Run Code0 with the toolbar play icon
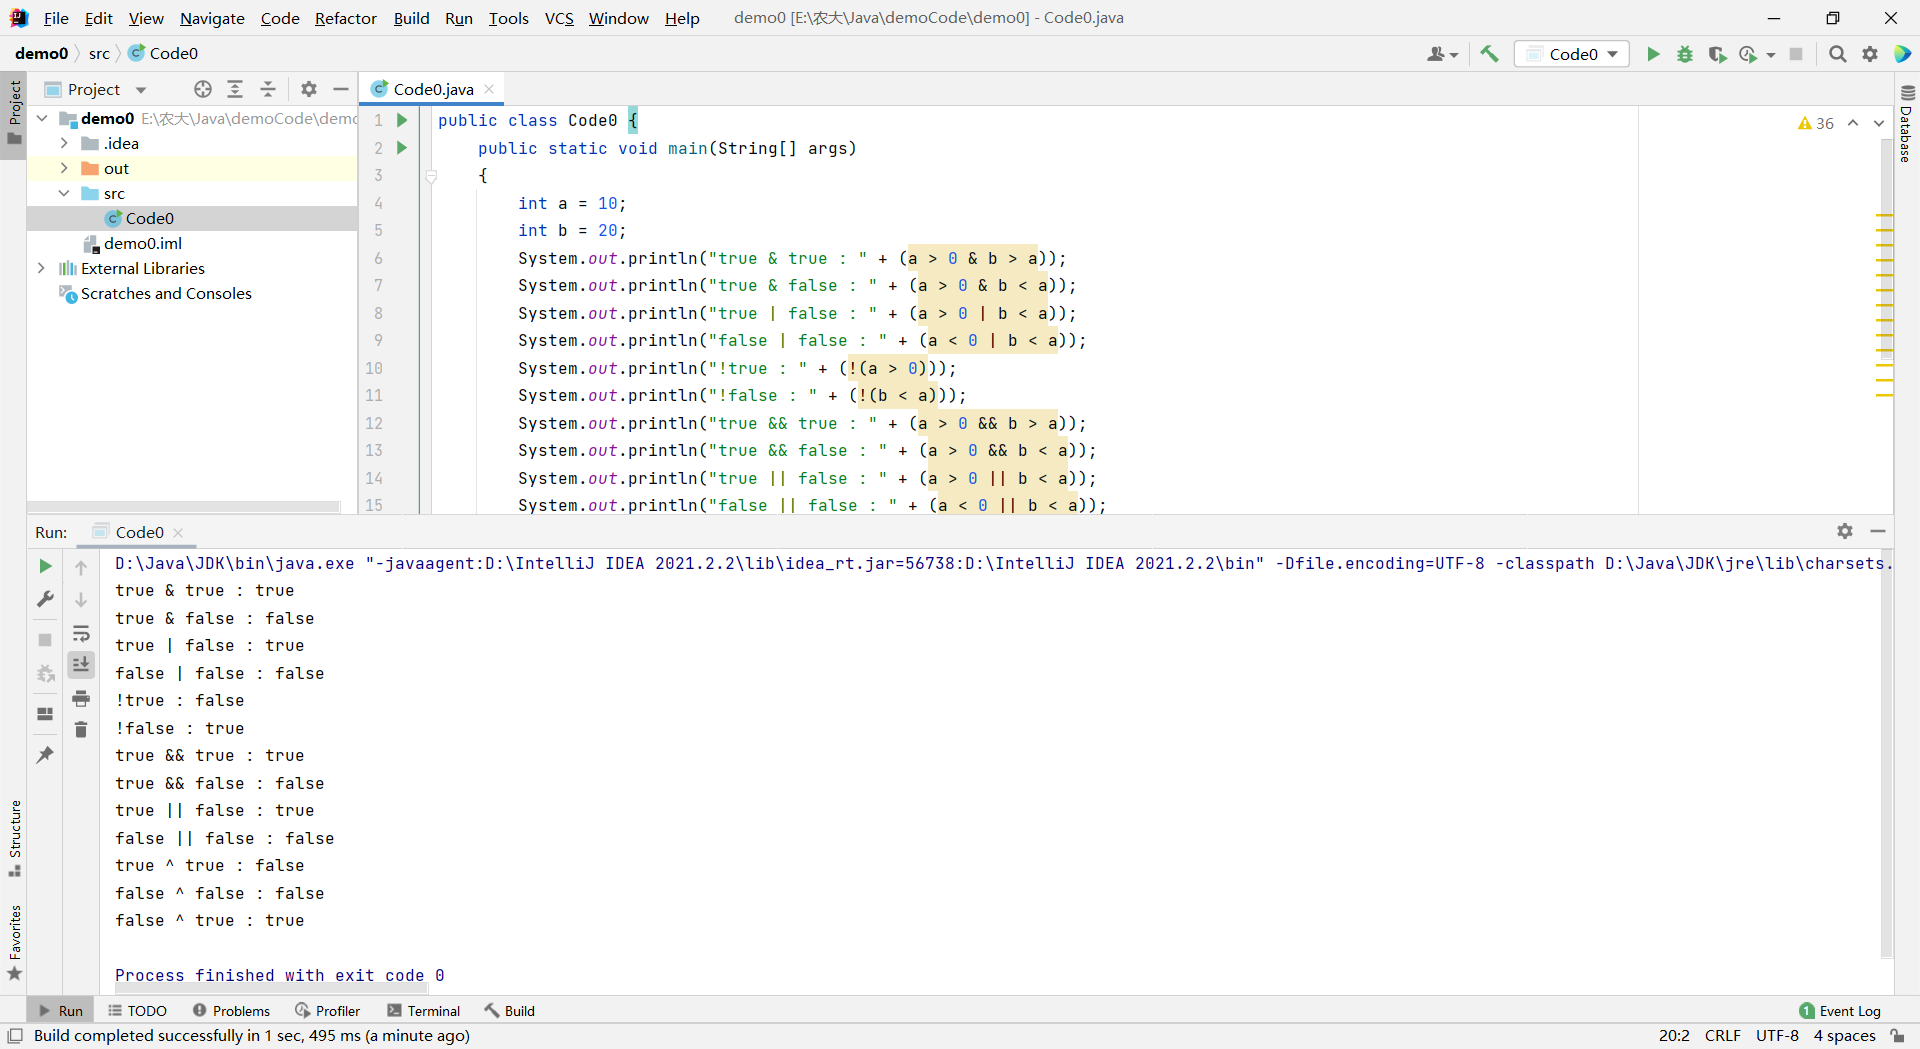Viewport: 1920px width, 1049px height. [x=1653, y=54]
